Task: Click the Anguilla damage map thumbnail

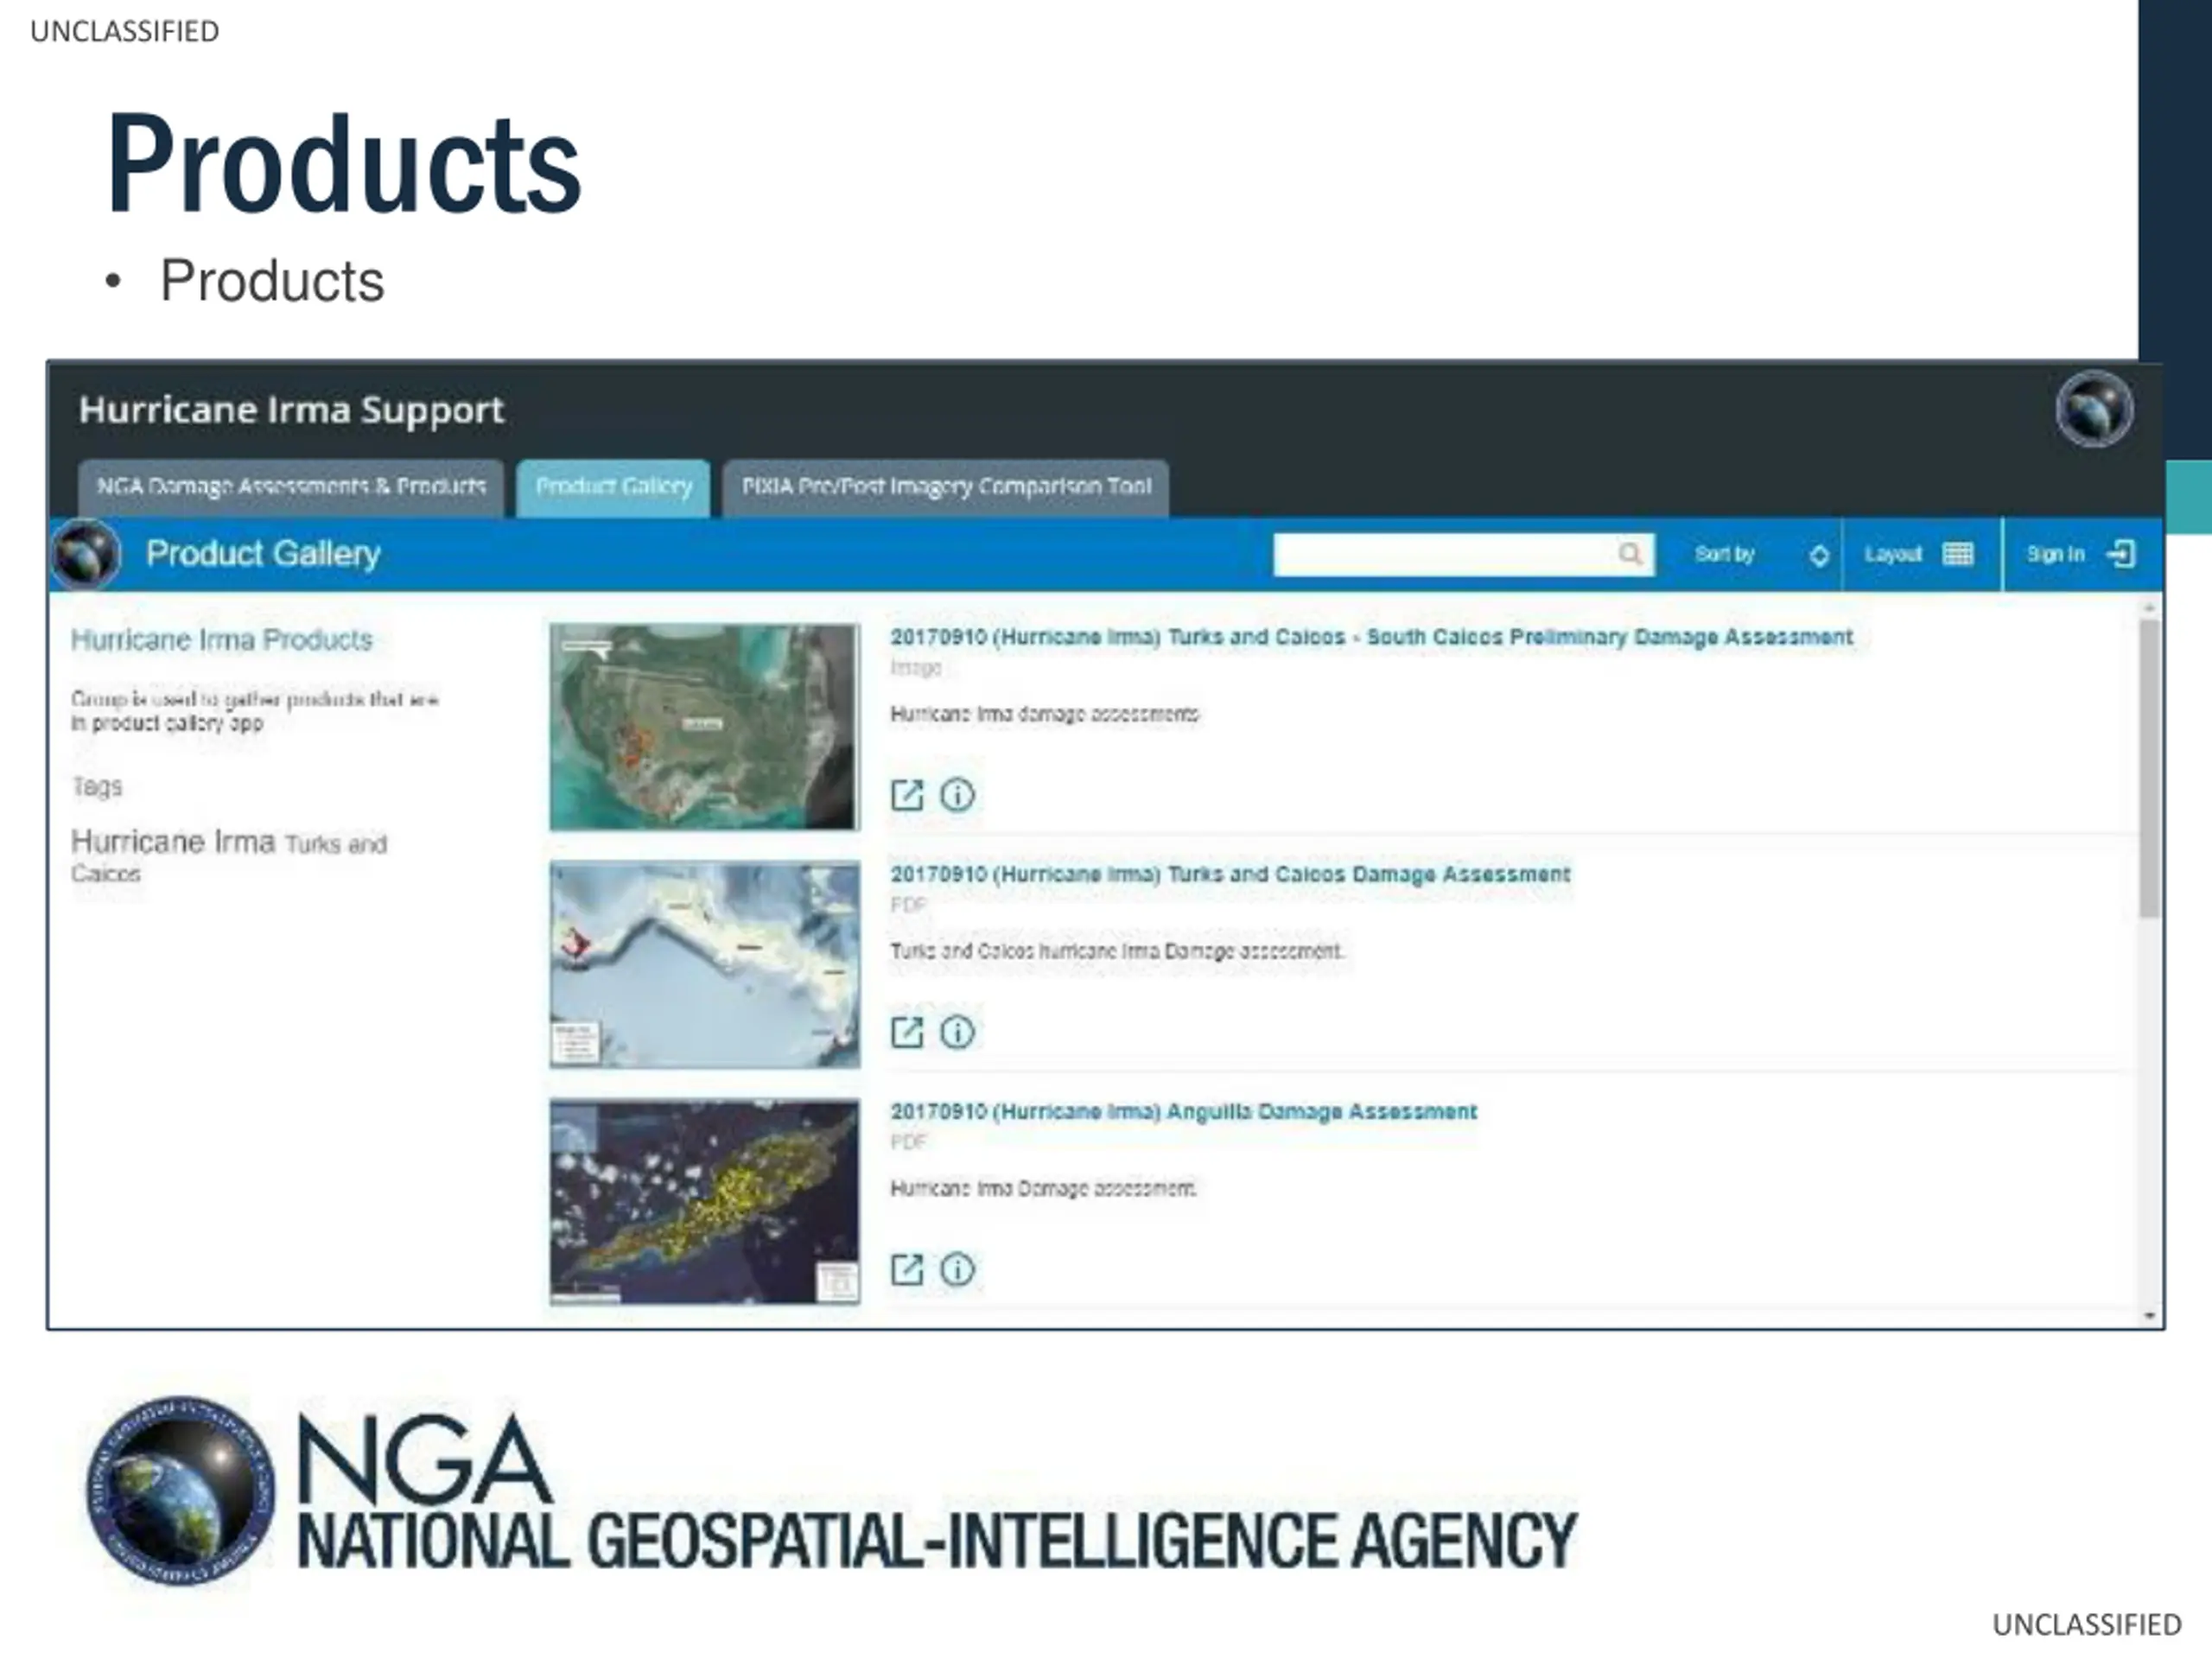Action: pyautogui.click(x=704, y=1201)
